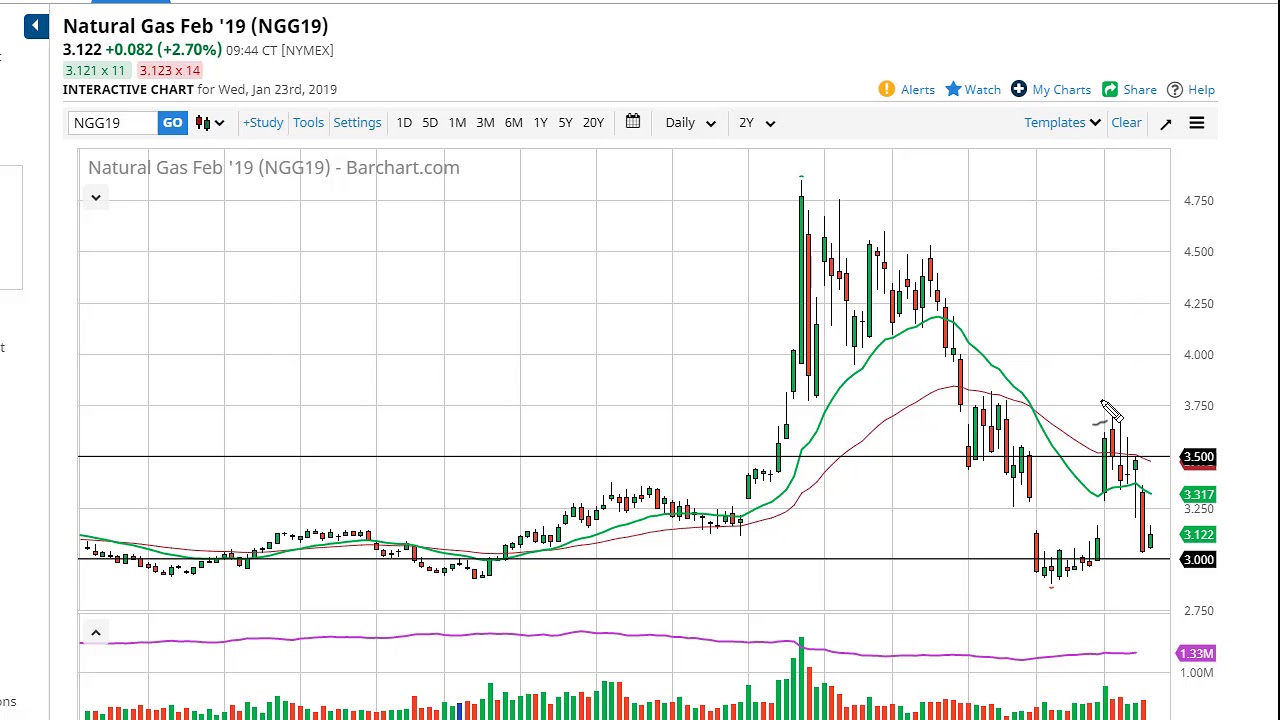Viewport: 1280px width, 720px height.
Task: Click the Alerts warning icon
Action: tap(887, 90)
